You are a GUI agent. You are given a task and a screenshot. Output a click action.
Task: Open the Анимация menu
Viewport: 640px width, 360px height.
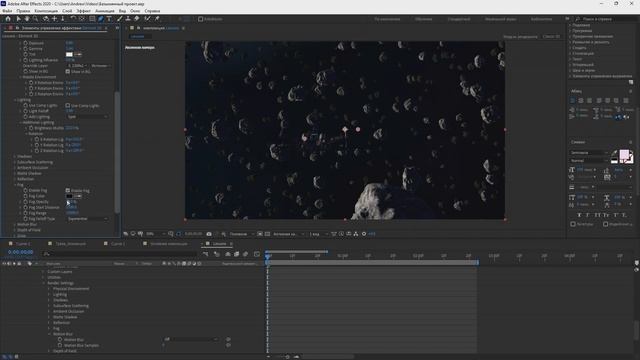104,11
